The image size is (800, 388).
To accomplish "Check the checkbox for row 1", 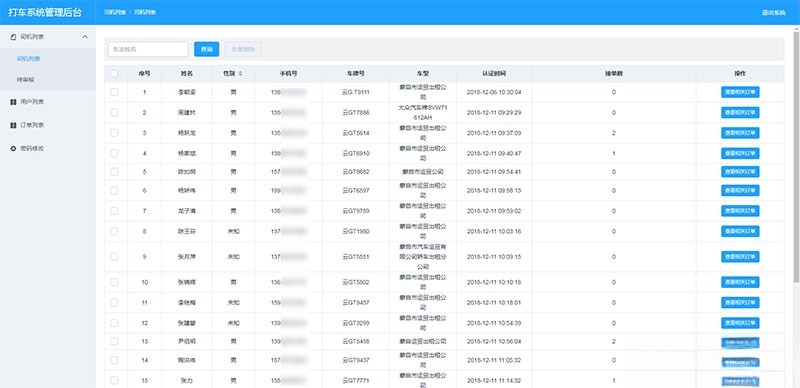I will coord(114,92).
